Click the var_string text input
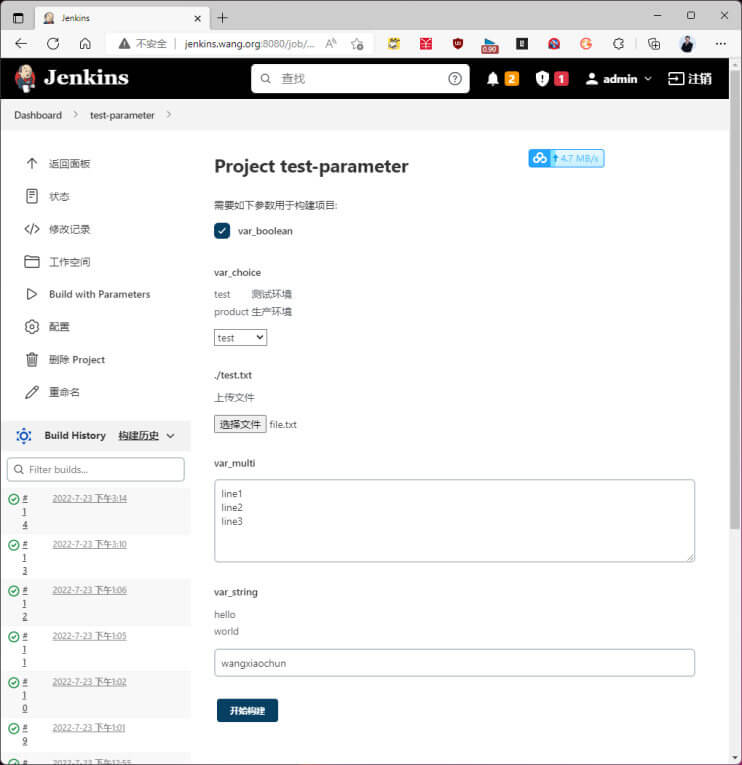Screen dimensions: 742x765 454,663
